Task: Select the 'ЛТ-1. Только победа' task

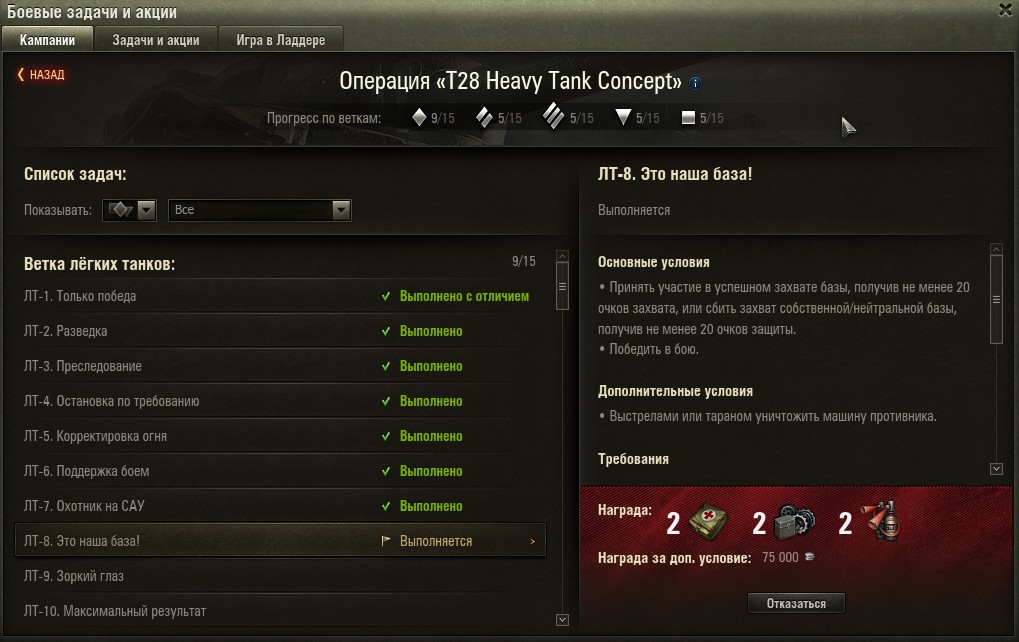Action: point(279,296)
